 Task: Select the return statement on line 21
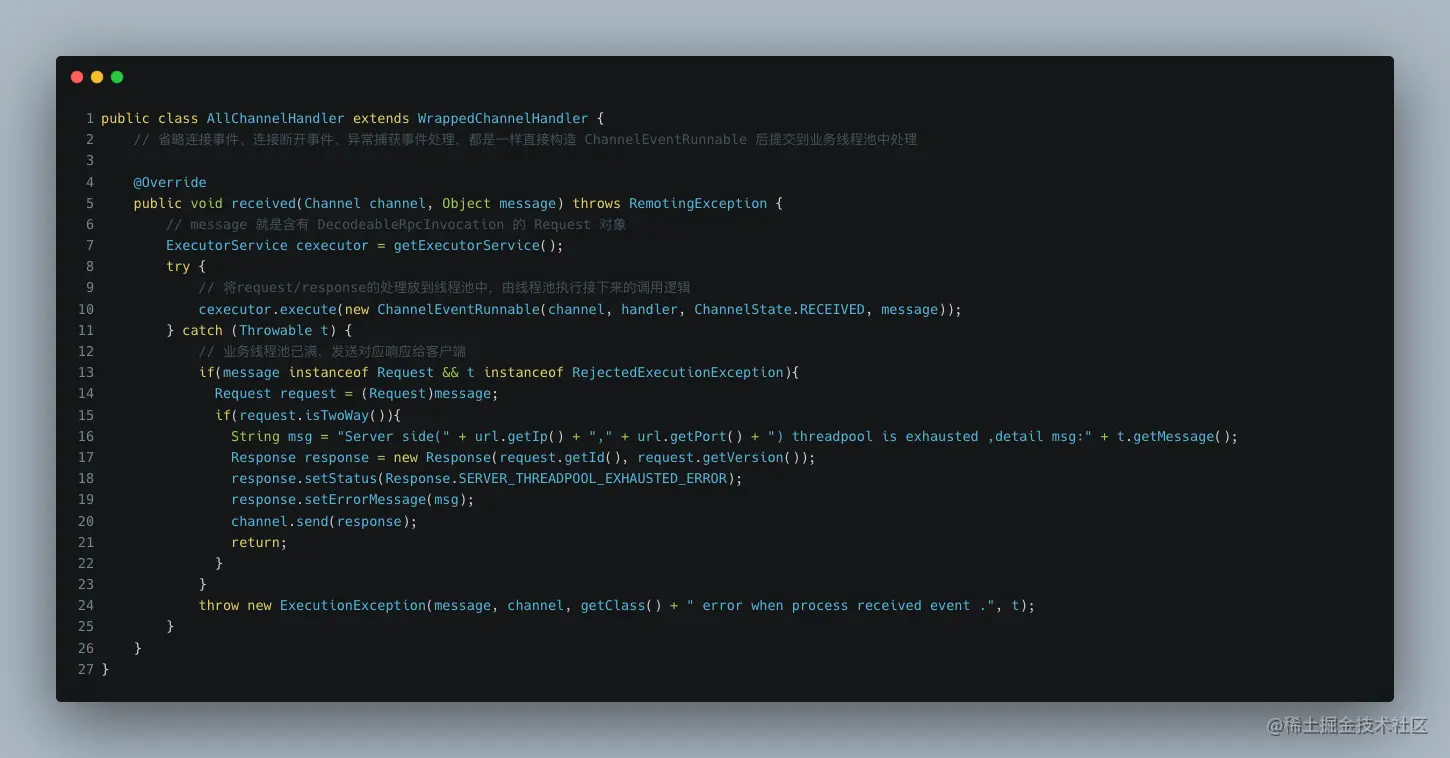(257, 542)
